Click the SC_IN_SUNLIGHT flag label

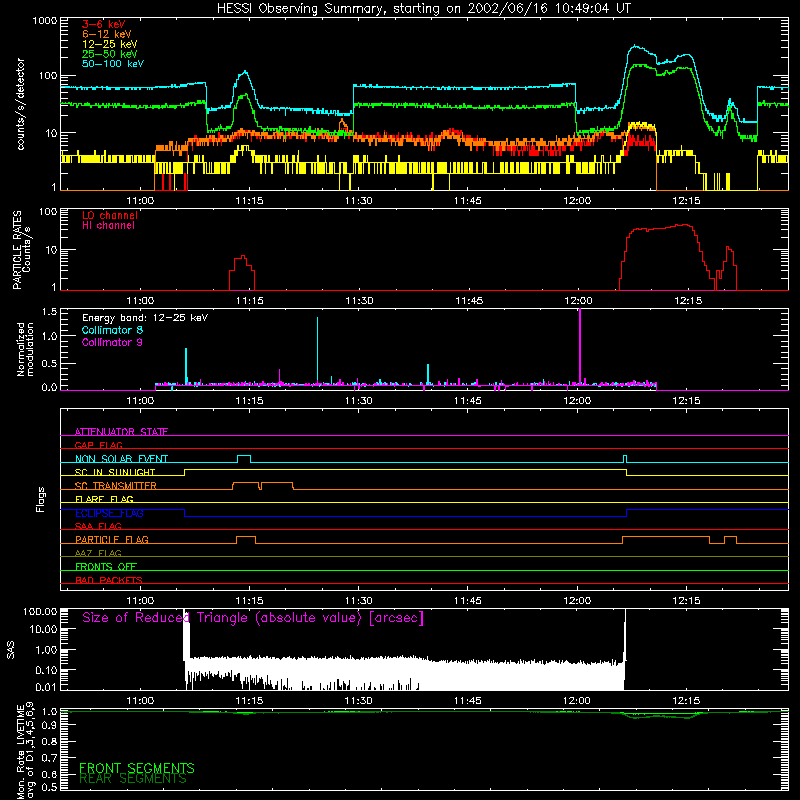[x=115, y=472]
